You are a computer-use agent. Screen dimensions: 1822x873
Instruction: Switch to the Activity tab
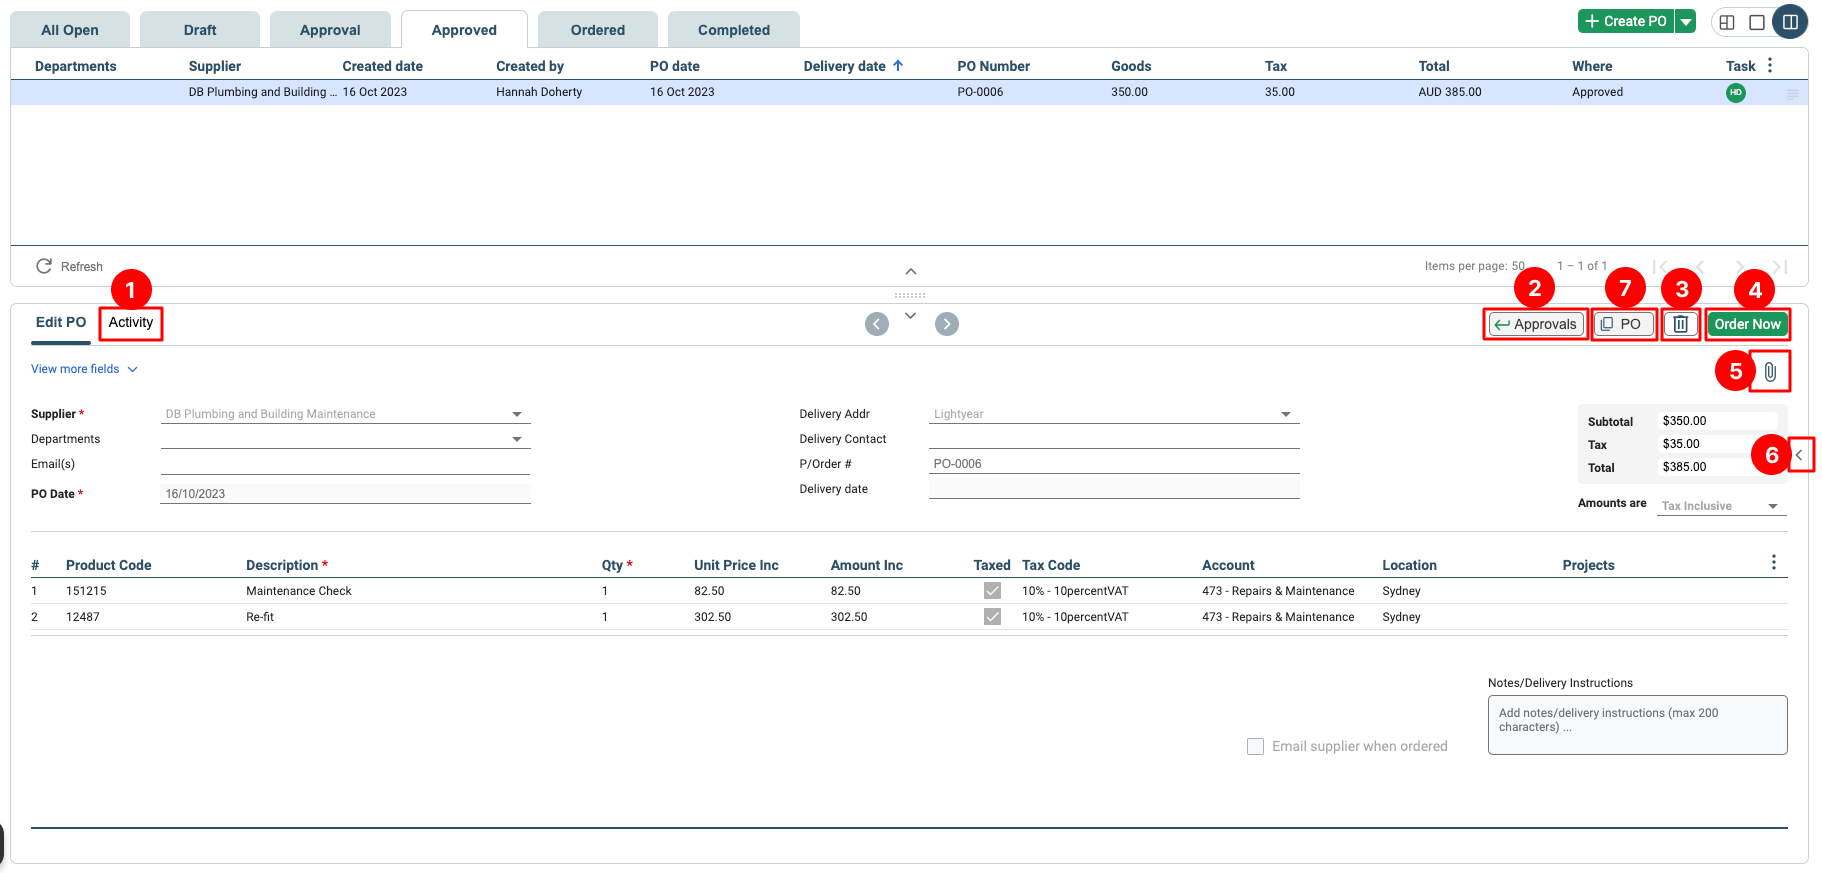coord(131,322)
